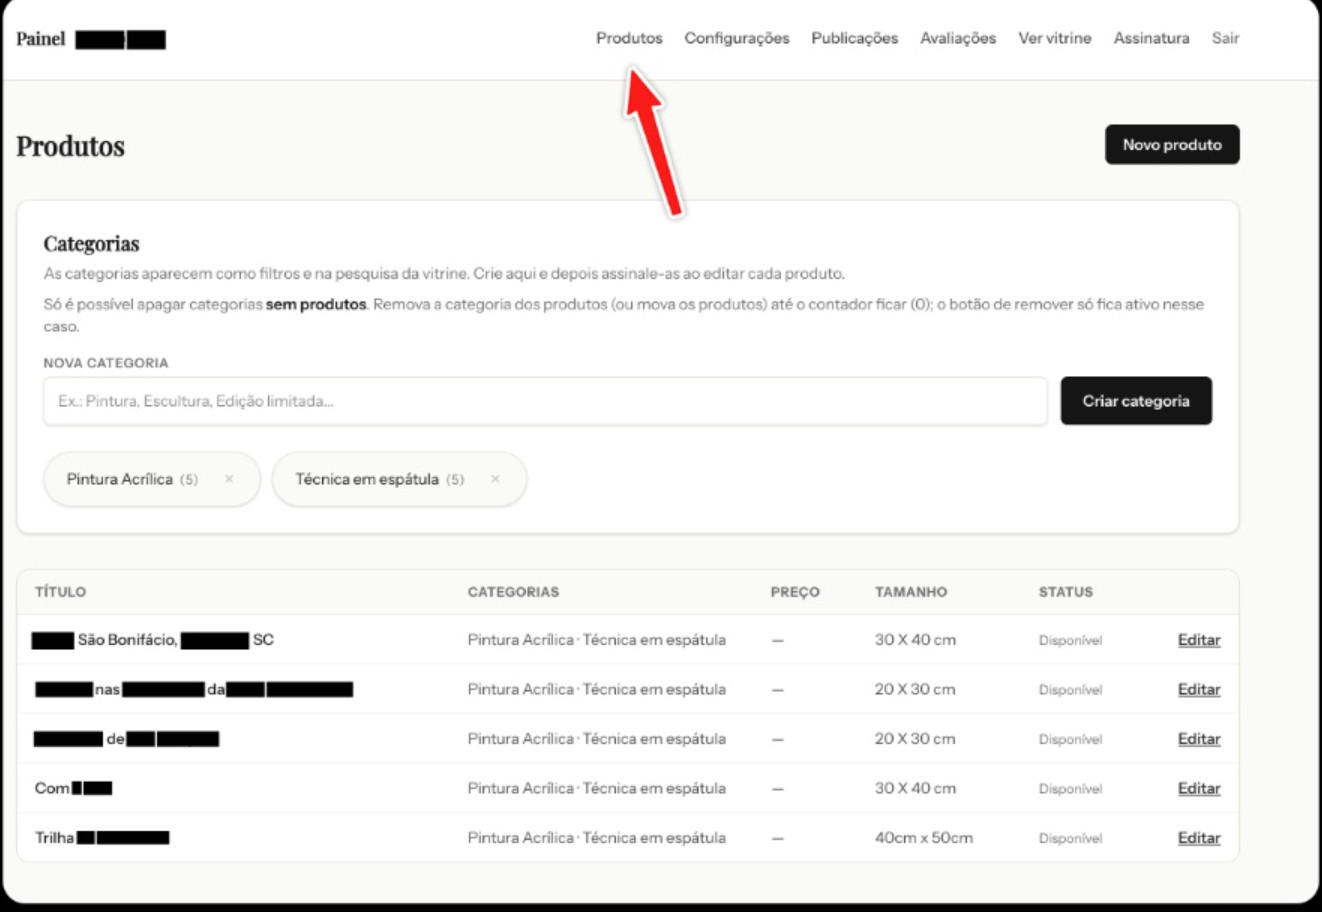The image size is (1322, 912).
Task: Navigate to Avaliações
Action: (x=958, y=38)
